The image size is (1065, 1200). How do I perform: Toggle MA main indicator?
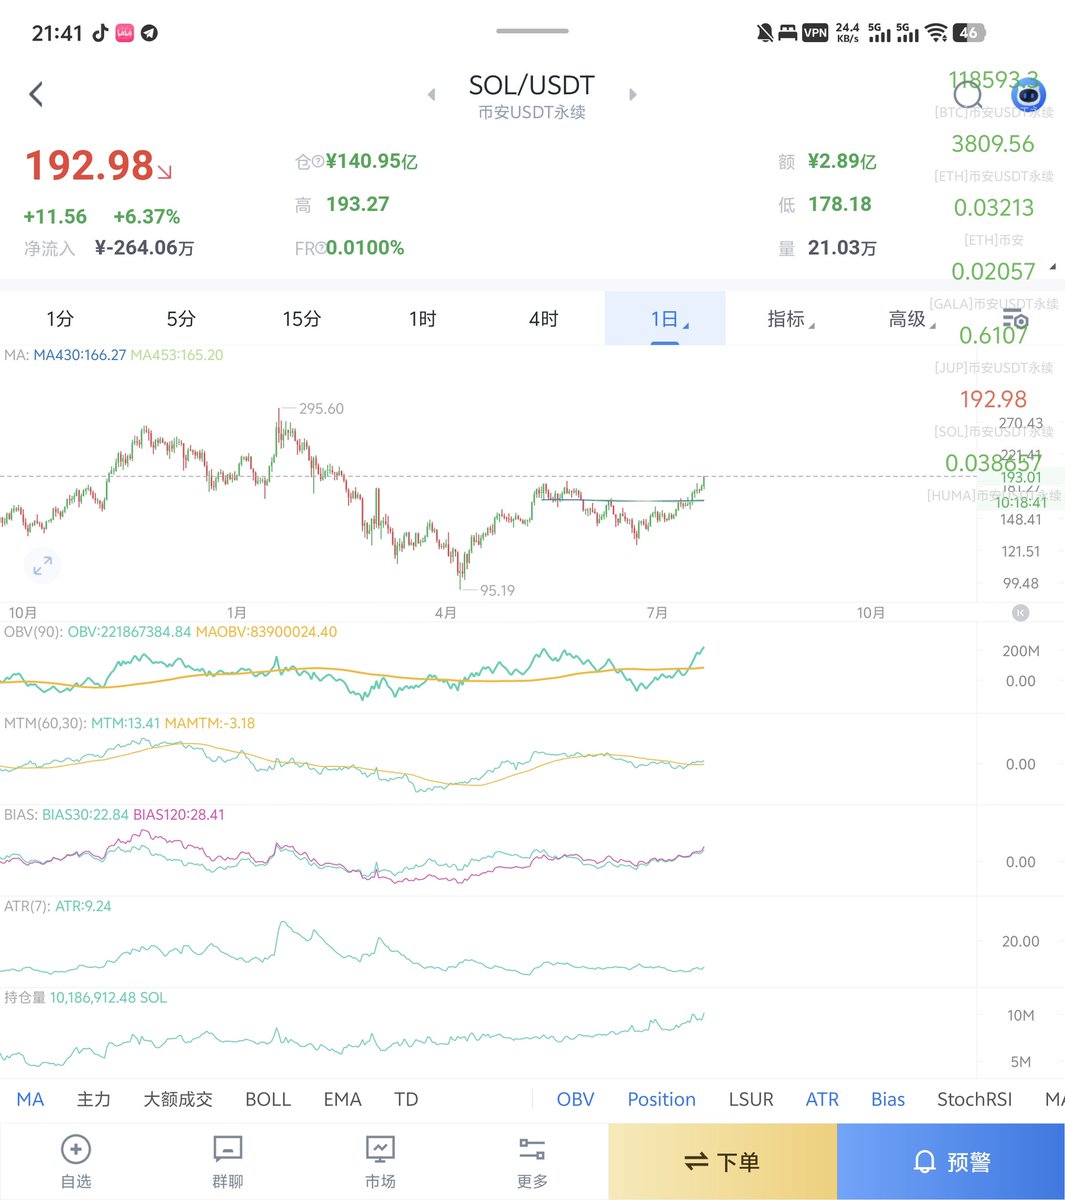tap(30, 1099)
